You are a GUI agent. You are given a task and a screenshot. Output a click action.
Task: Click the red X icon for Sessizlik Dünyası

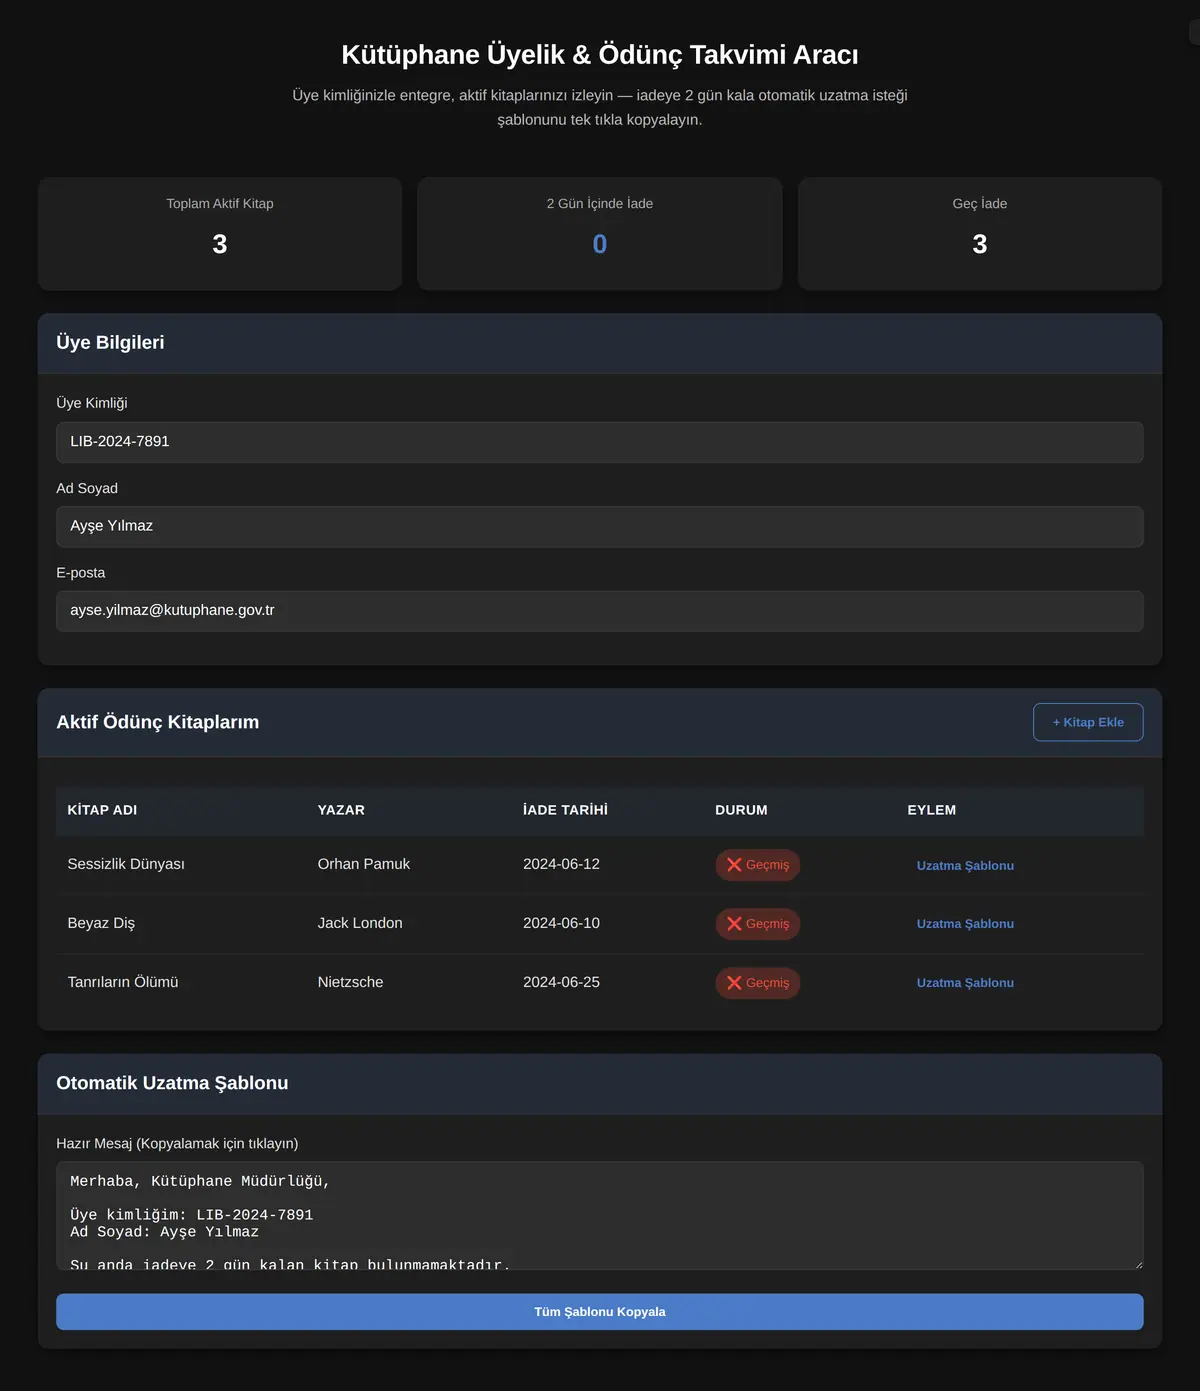[734, 865]
